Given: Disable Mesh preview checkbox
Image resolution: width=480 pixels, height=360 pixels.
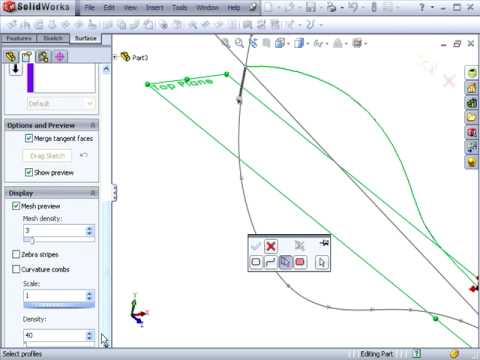Looking at the screenshot, I should [16, 206].
